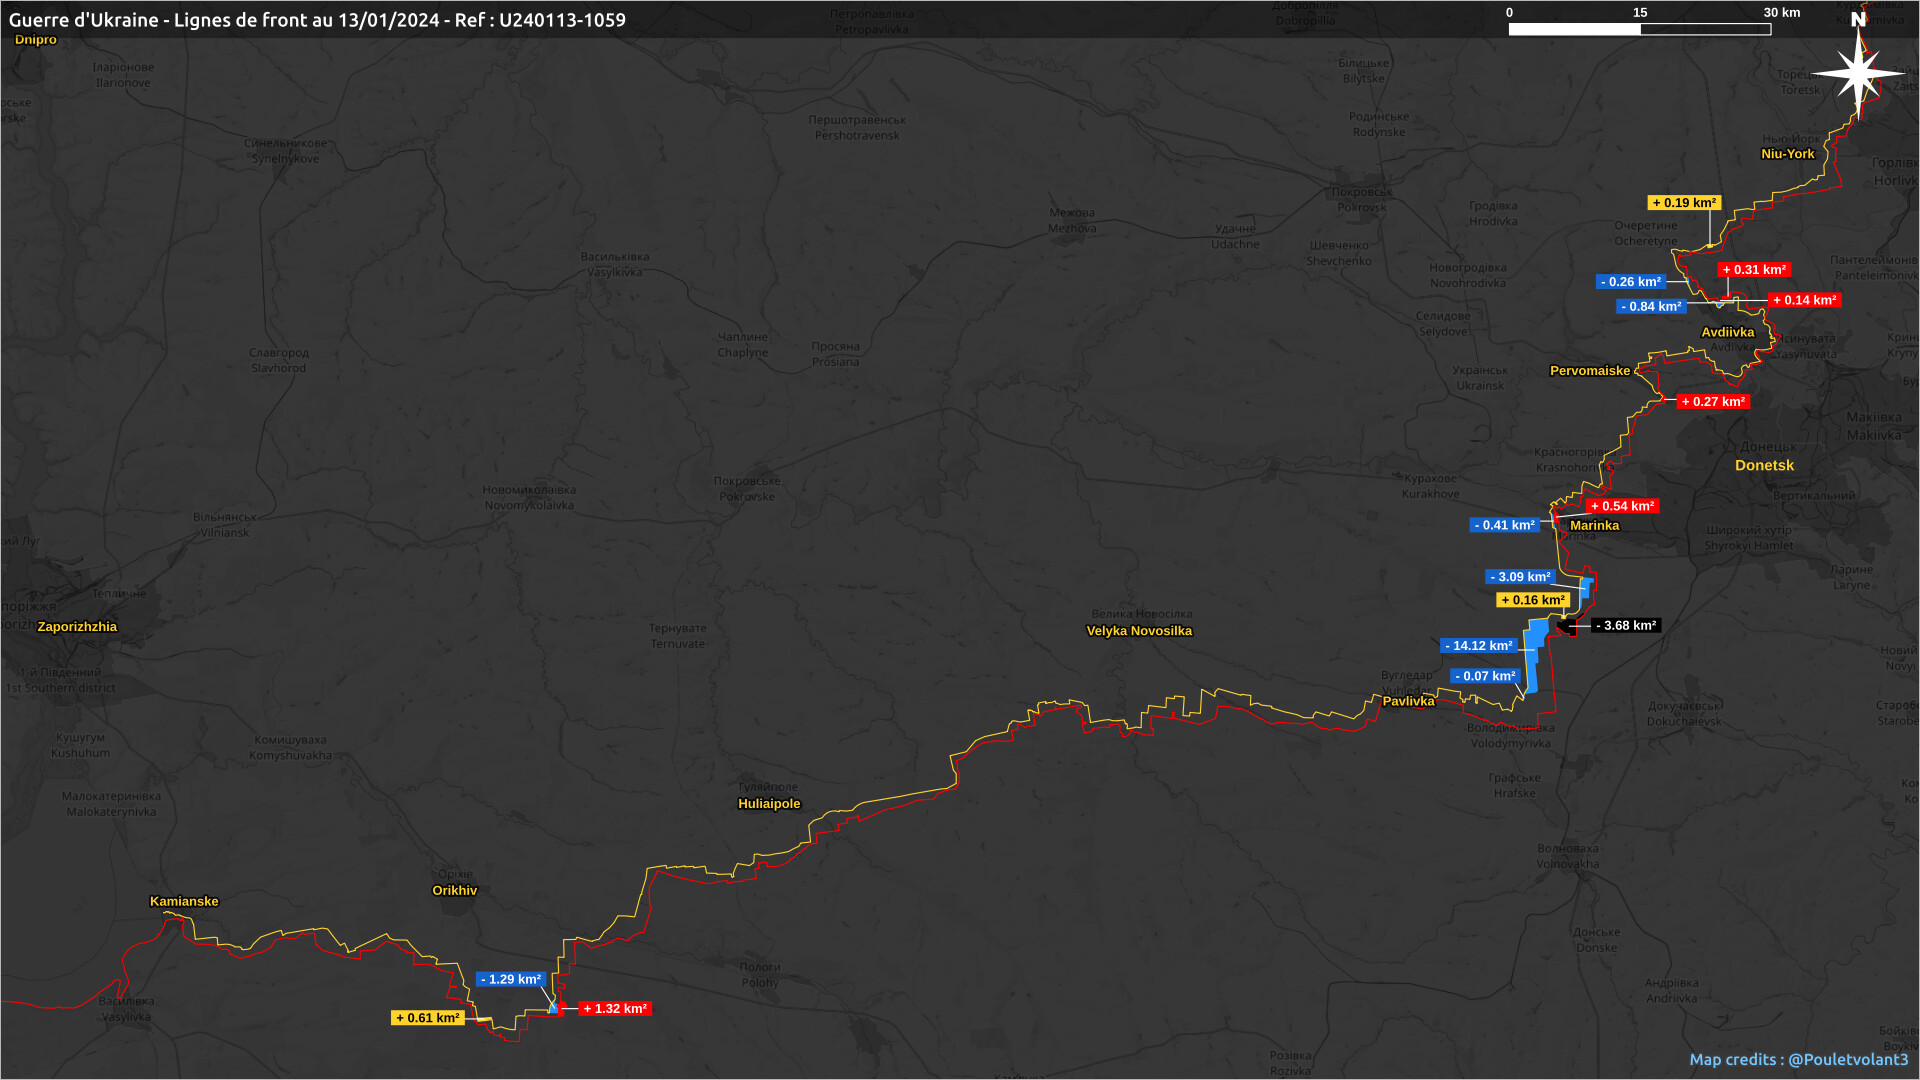Click the '+ 0.31 km²' red label
Image resolution: width=1920 pixels, height=1080 pixels.
click(x=1754, y=270)
